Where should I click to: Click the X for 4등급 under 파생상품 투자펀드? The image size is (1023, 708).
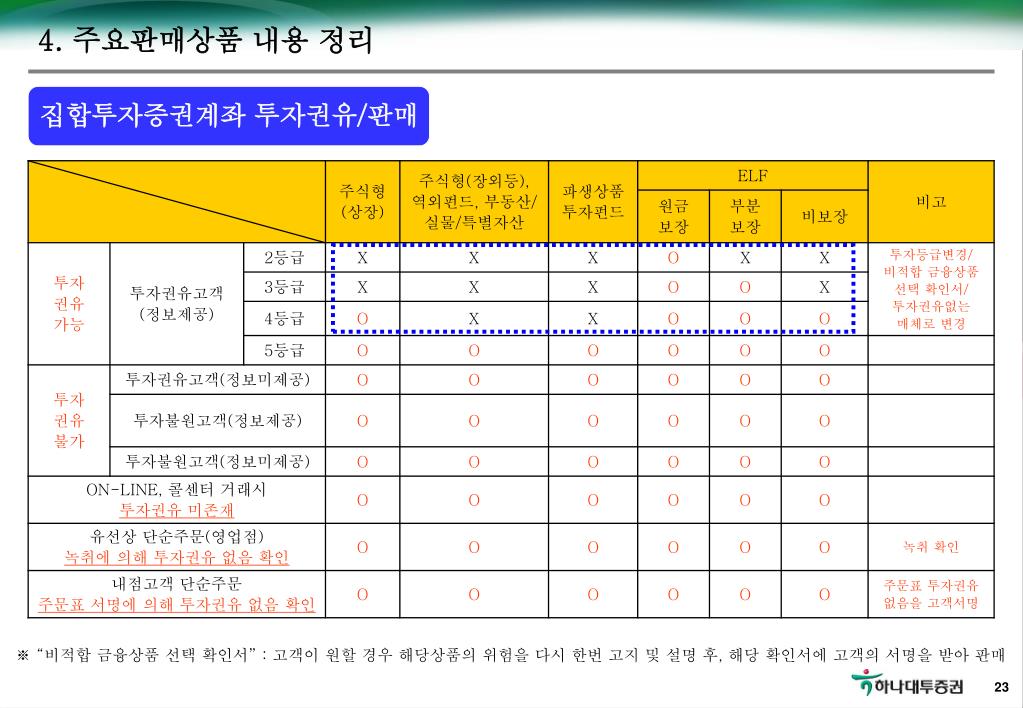(x=593, y=318)
